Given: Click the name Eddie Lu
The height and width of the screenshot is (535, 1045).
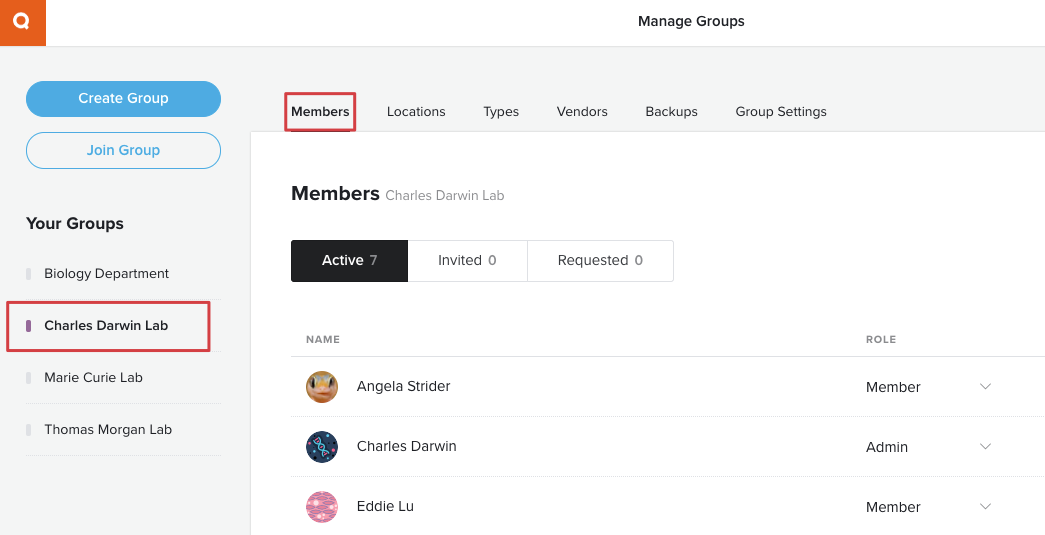Looking at the screenshot, I should [385, 506].
